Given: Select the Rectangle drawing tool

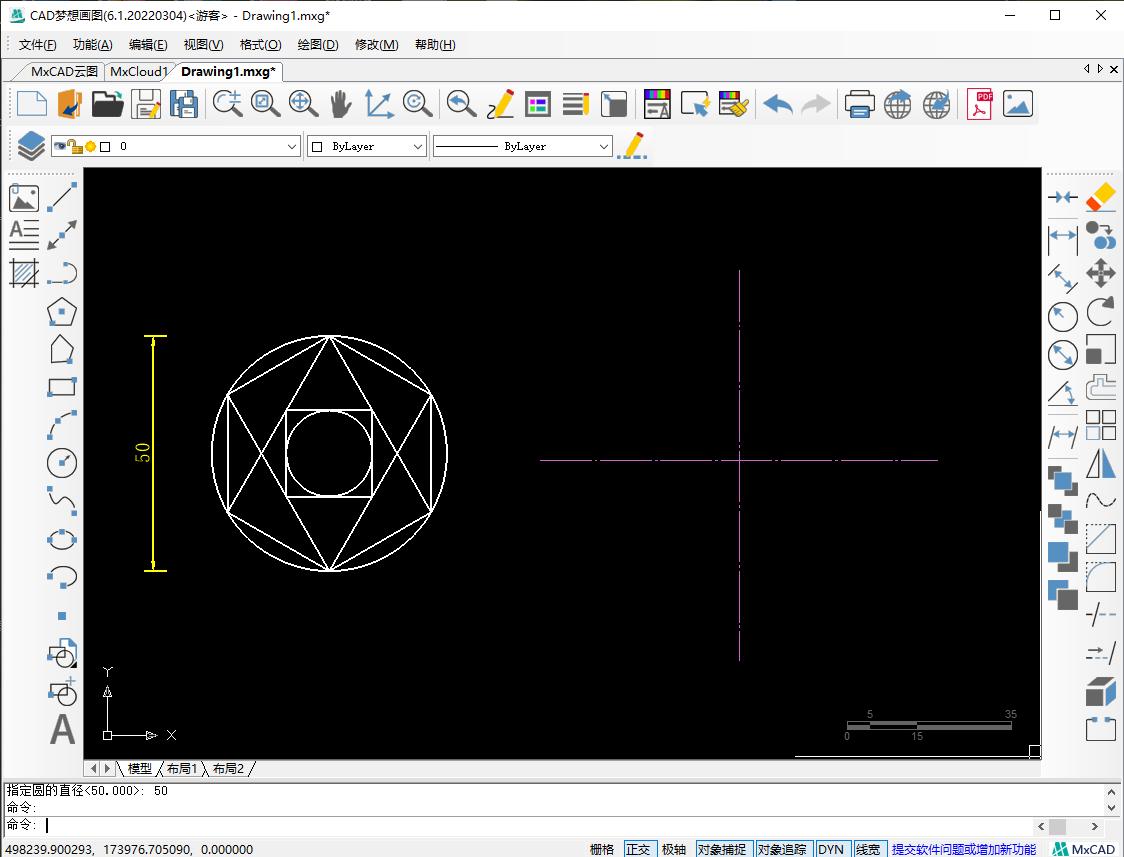Looking at the screenshot, I should coord(62,387).
